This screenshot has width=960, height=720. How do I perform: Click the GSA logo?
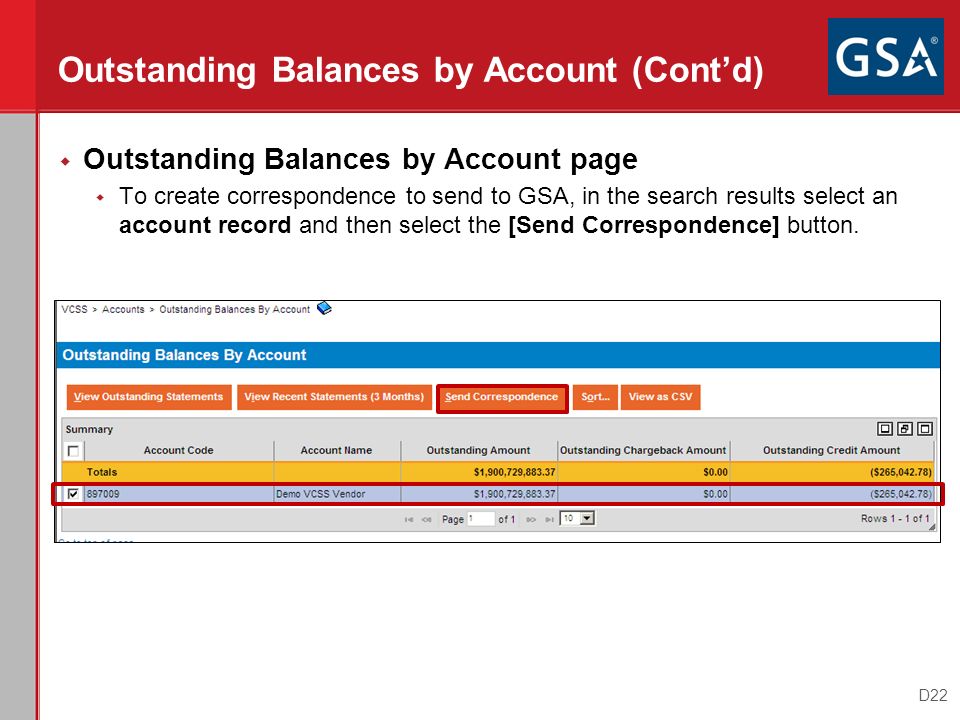click(885, 56)
